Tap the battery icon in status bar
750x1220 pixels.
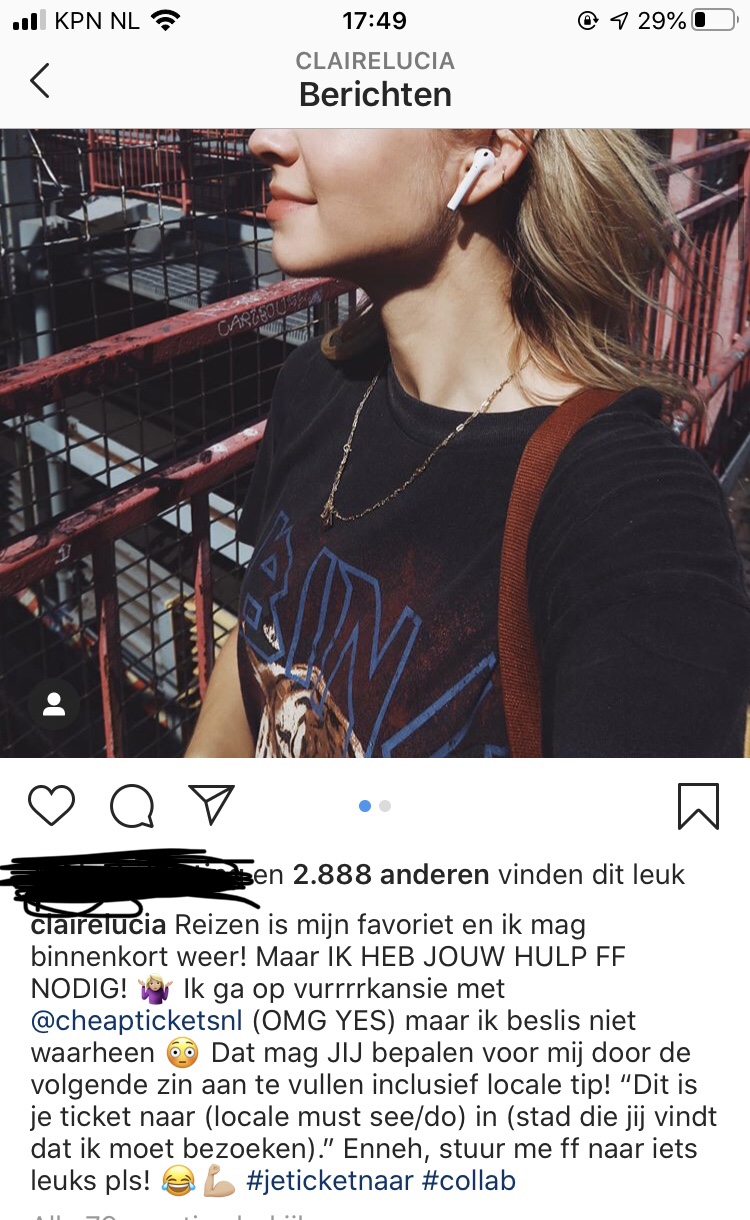pos(714,20)
